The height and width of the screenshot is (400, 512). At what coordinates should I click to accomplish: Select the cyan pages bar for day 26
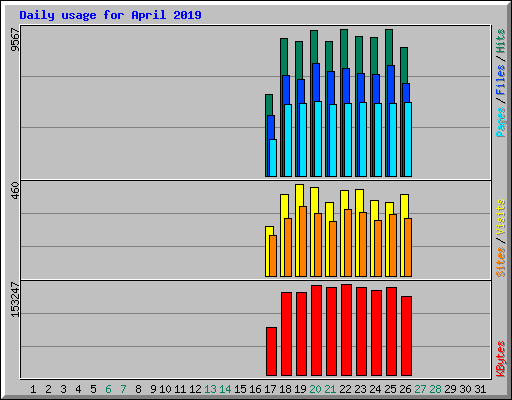tap(408, 139)
